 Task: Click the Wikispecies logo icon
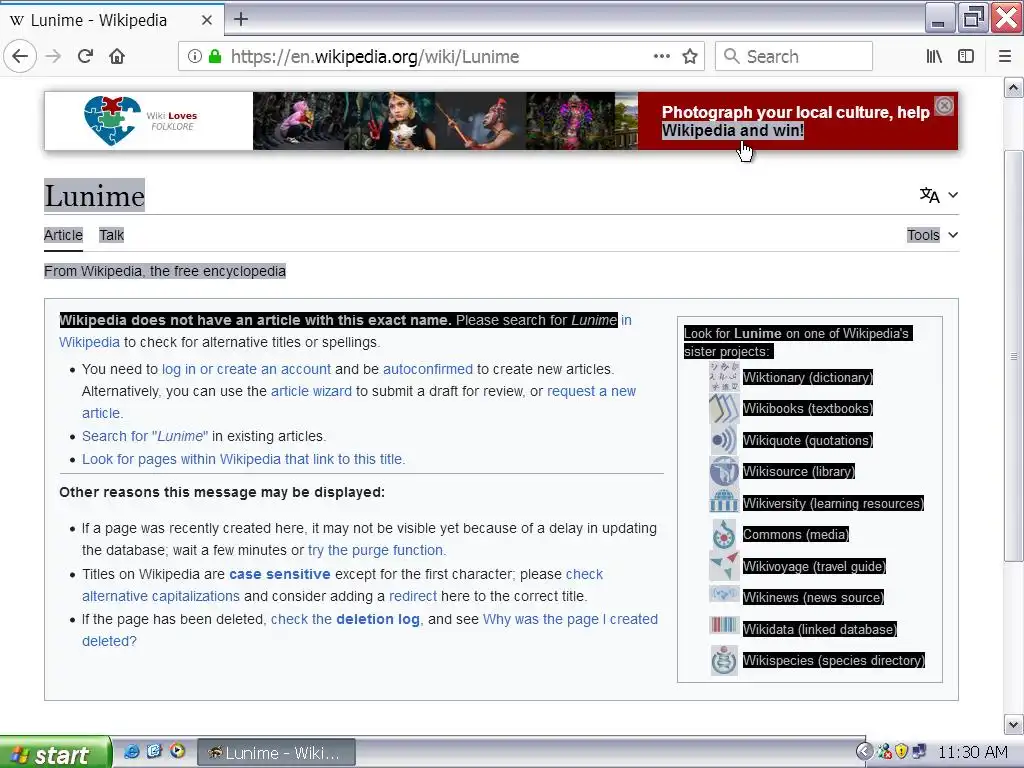724,660
